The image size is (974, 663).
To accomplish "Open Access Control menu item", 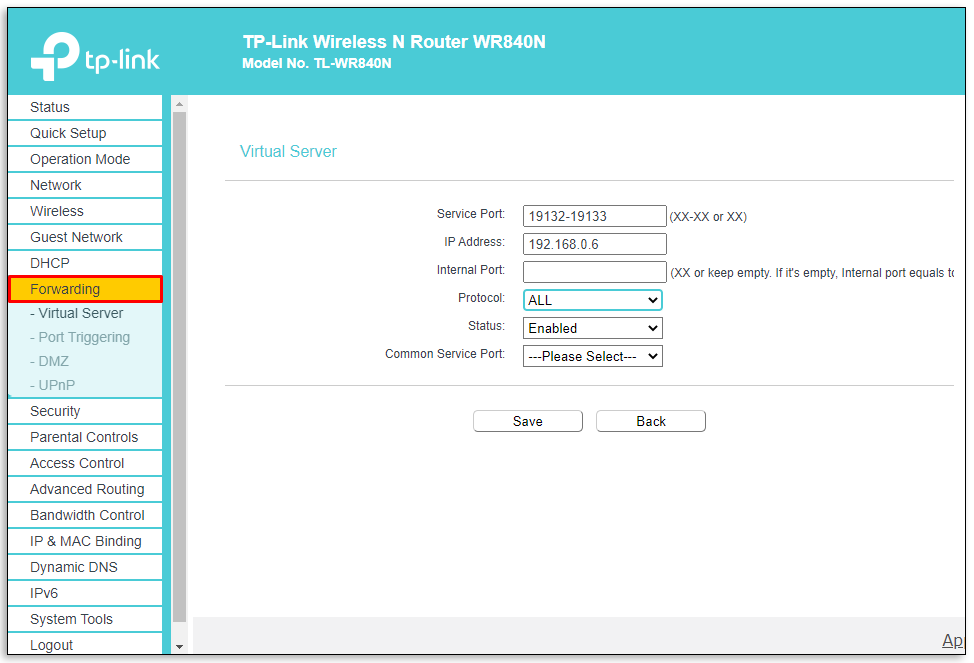I will pyautogui.click(x=85, y=464).
